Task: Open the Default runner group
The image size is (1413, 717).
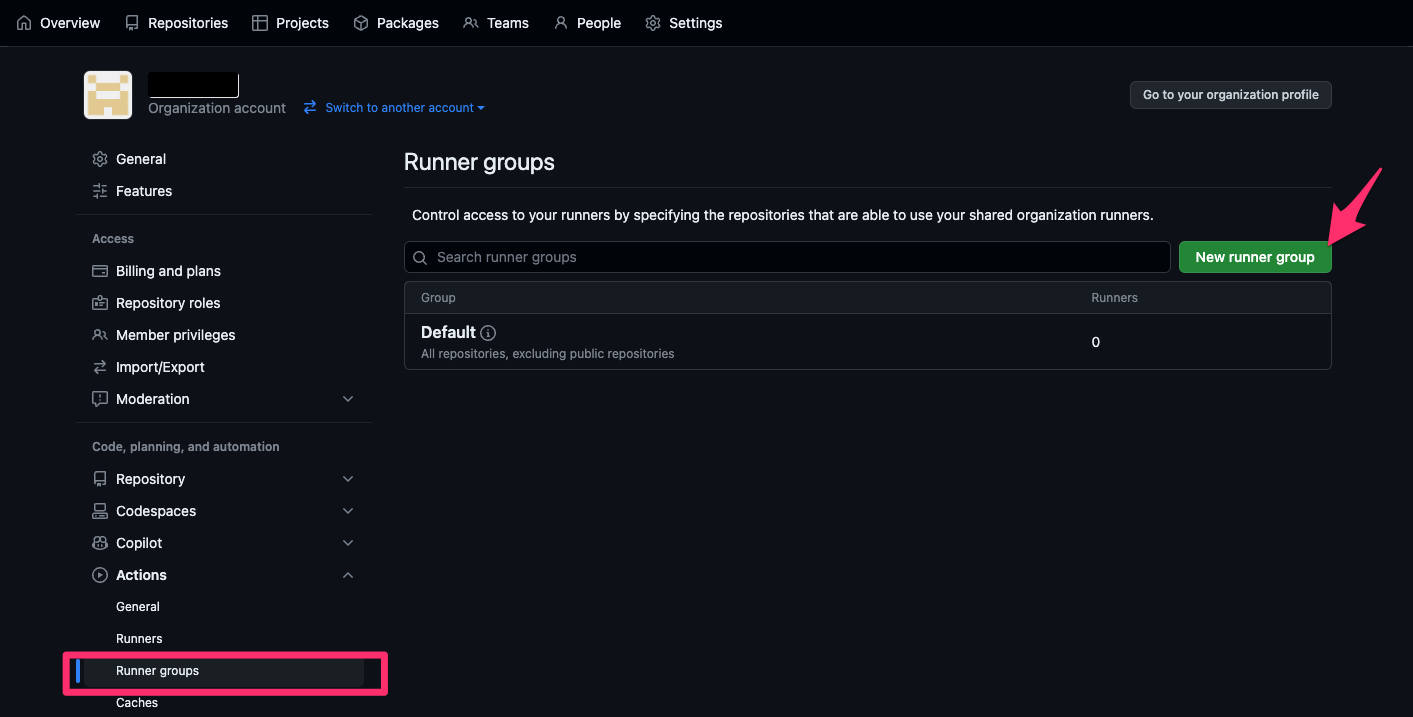Action: pos(448,332)
